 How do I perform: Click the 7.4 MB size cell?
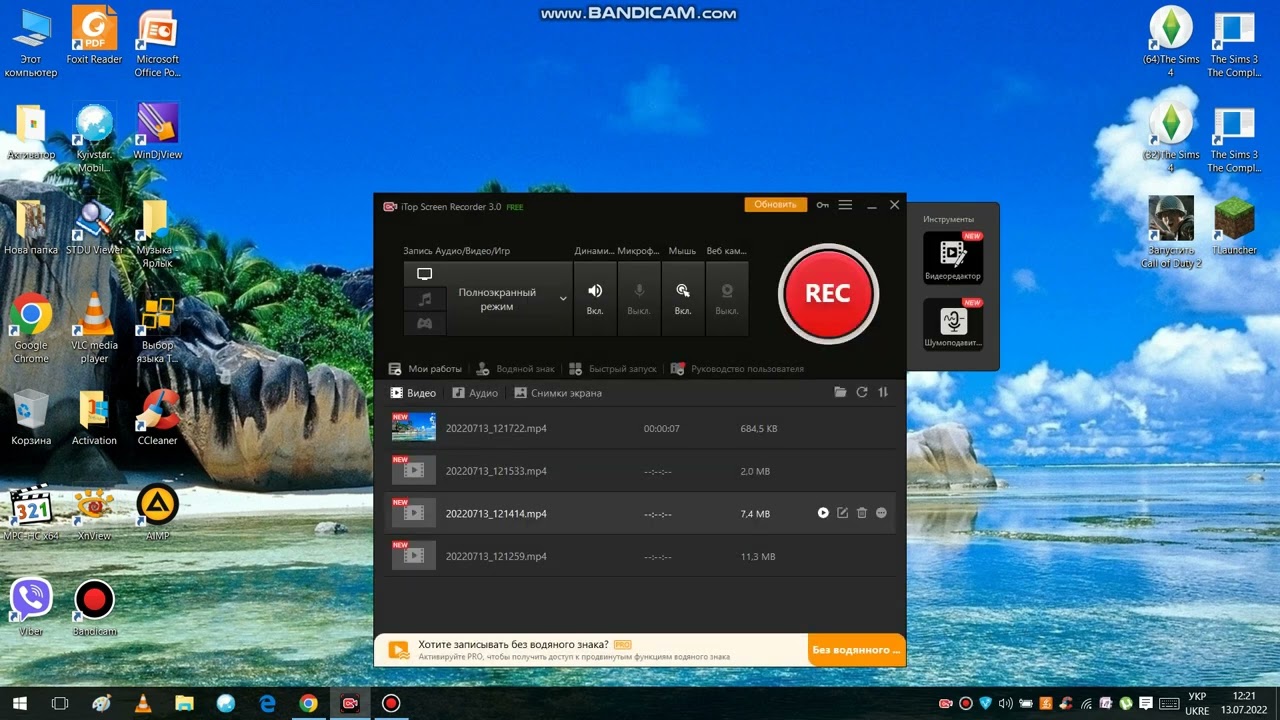pyautogui.click(x=755, y=514)
